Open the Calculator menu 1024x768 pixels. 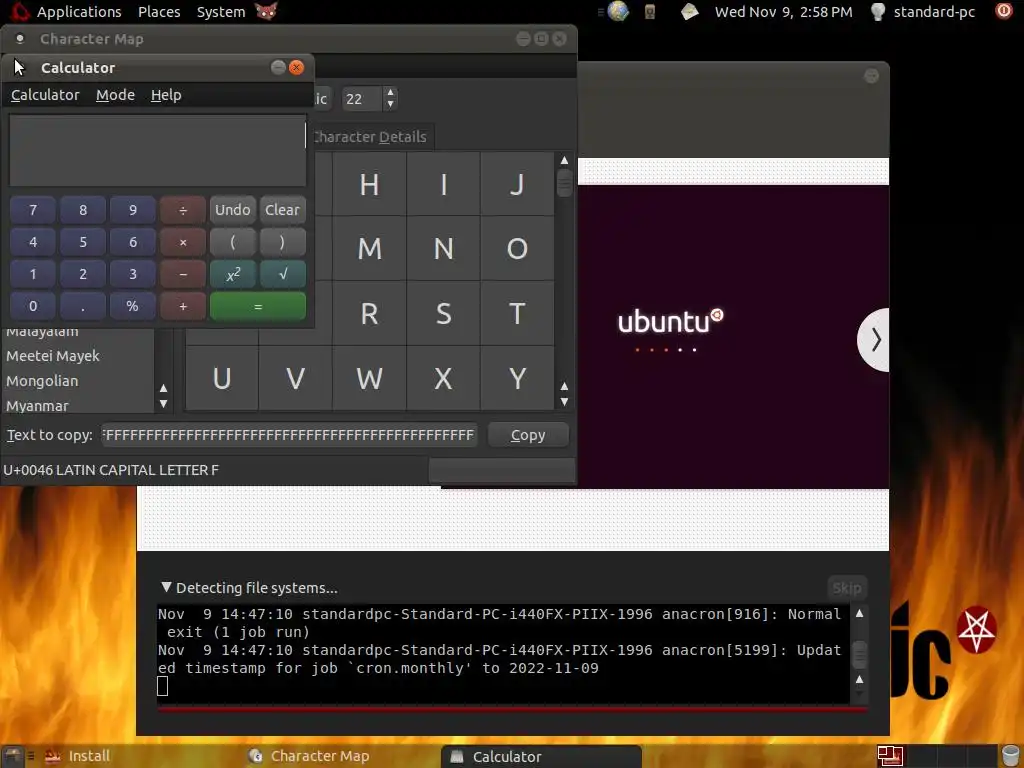tap(45, 95)
